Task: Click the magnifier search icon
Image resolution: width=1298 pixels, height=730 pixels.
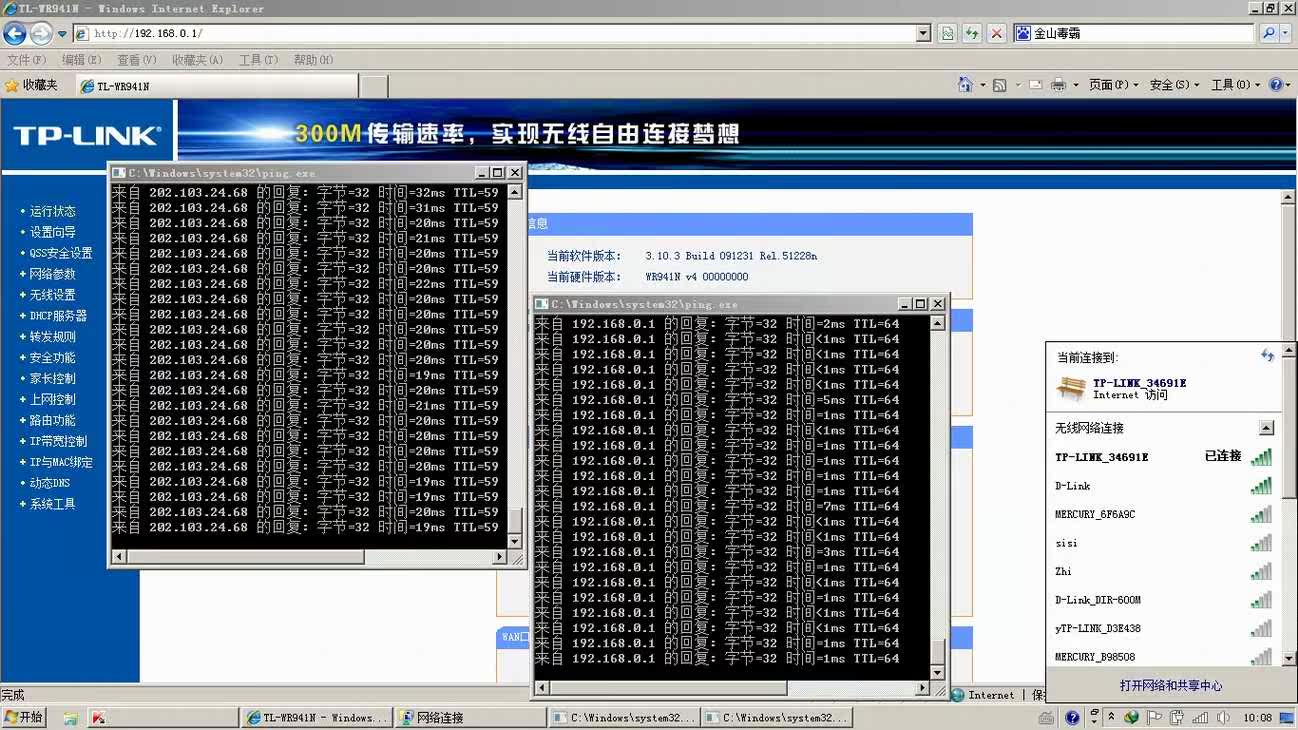Action: point(1268,33)
